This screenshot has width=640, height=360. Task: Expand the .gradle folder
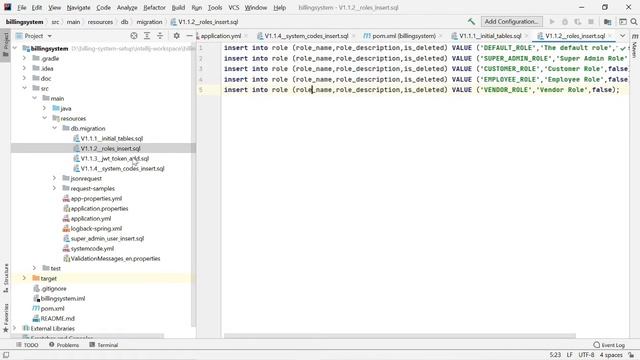24,58
